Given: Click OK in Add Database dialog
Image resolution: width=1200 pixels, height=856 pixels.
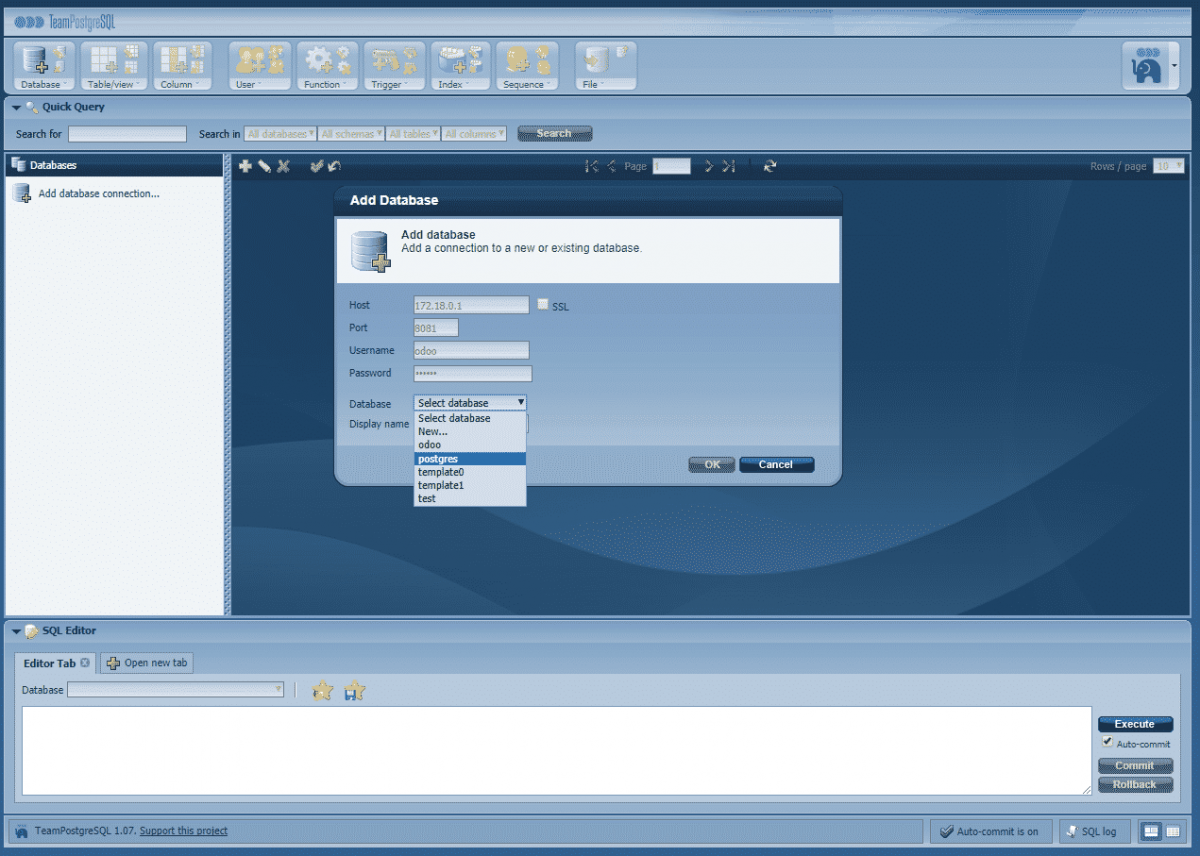Looking at the screenshot, I should point(712,464).
